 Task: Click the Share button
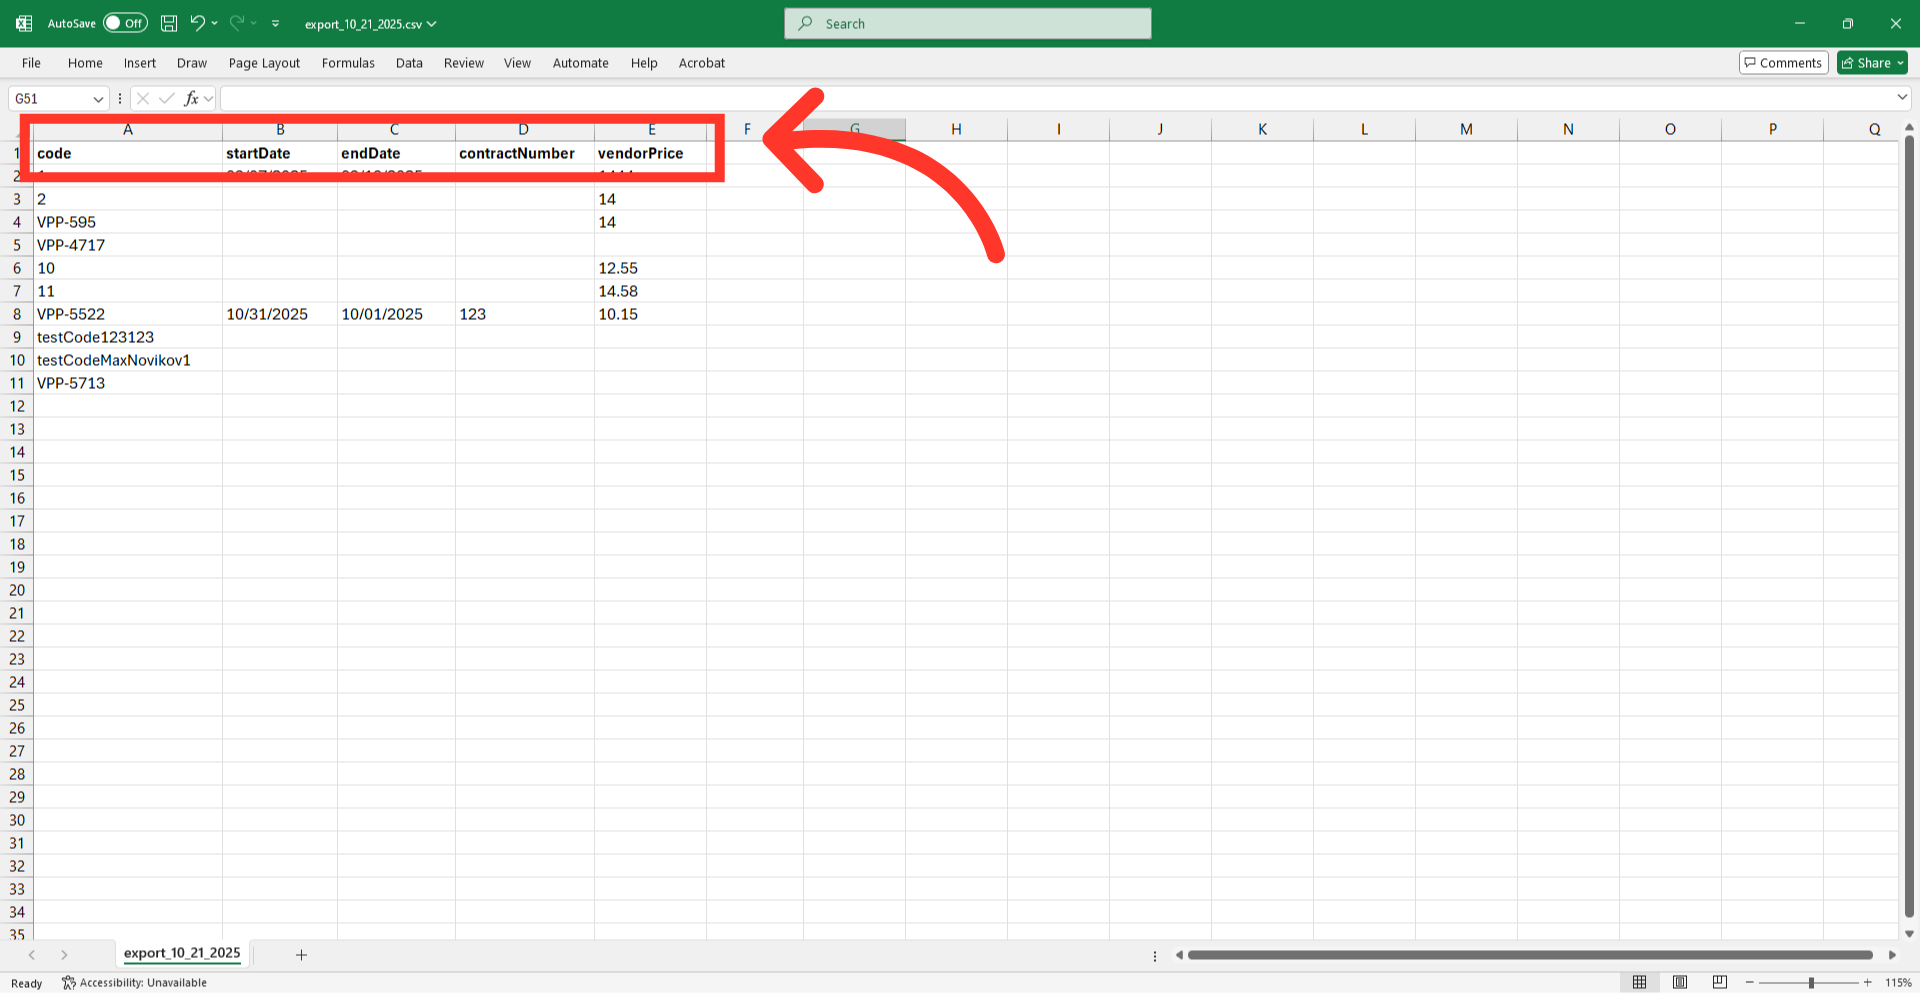(x=1872, y=63)
